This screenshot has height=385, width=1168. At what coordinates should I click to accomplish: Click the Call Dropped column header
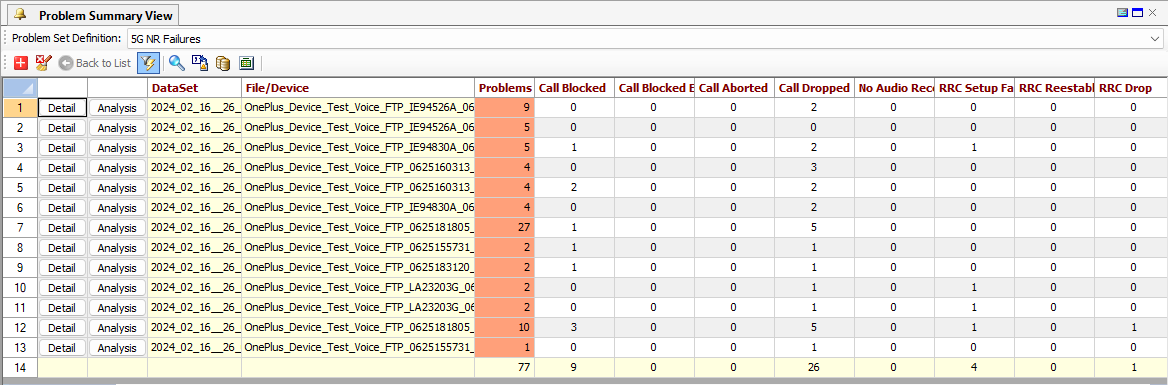click(814, 88)
